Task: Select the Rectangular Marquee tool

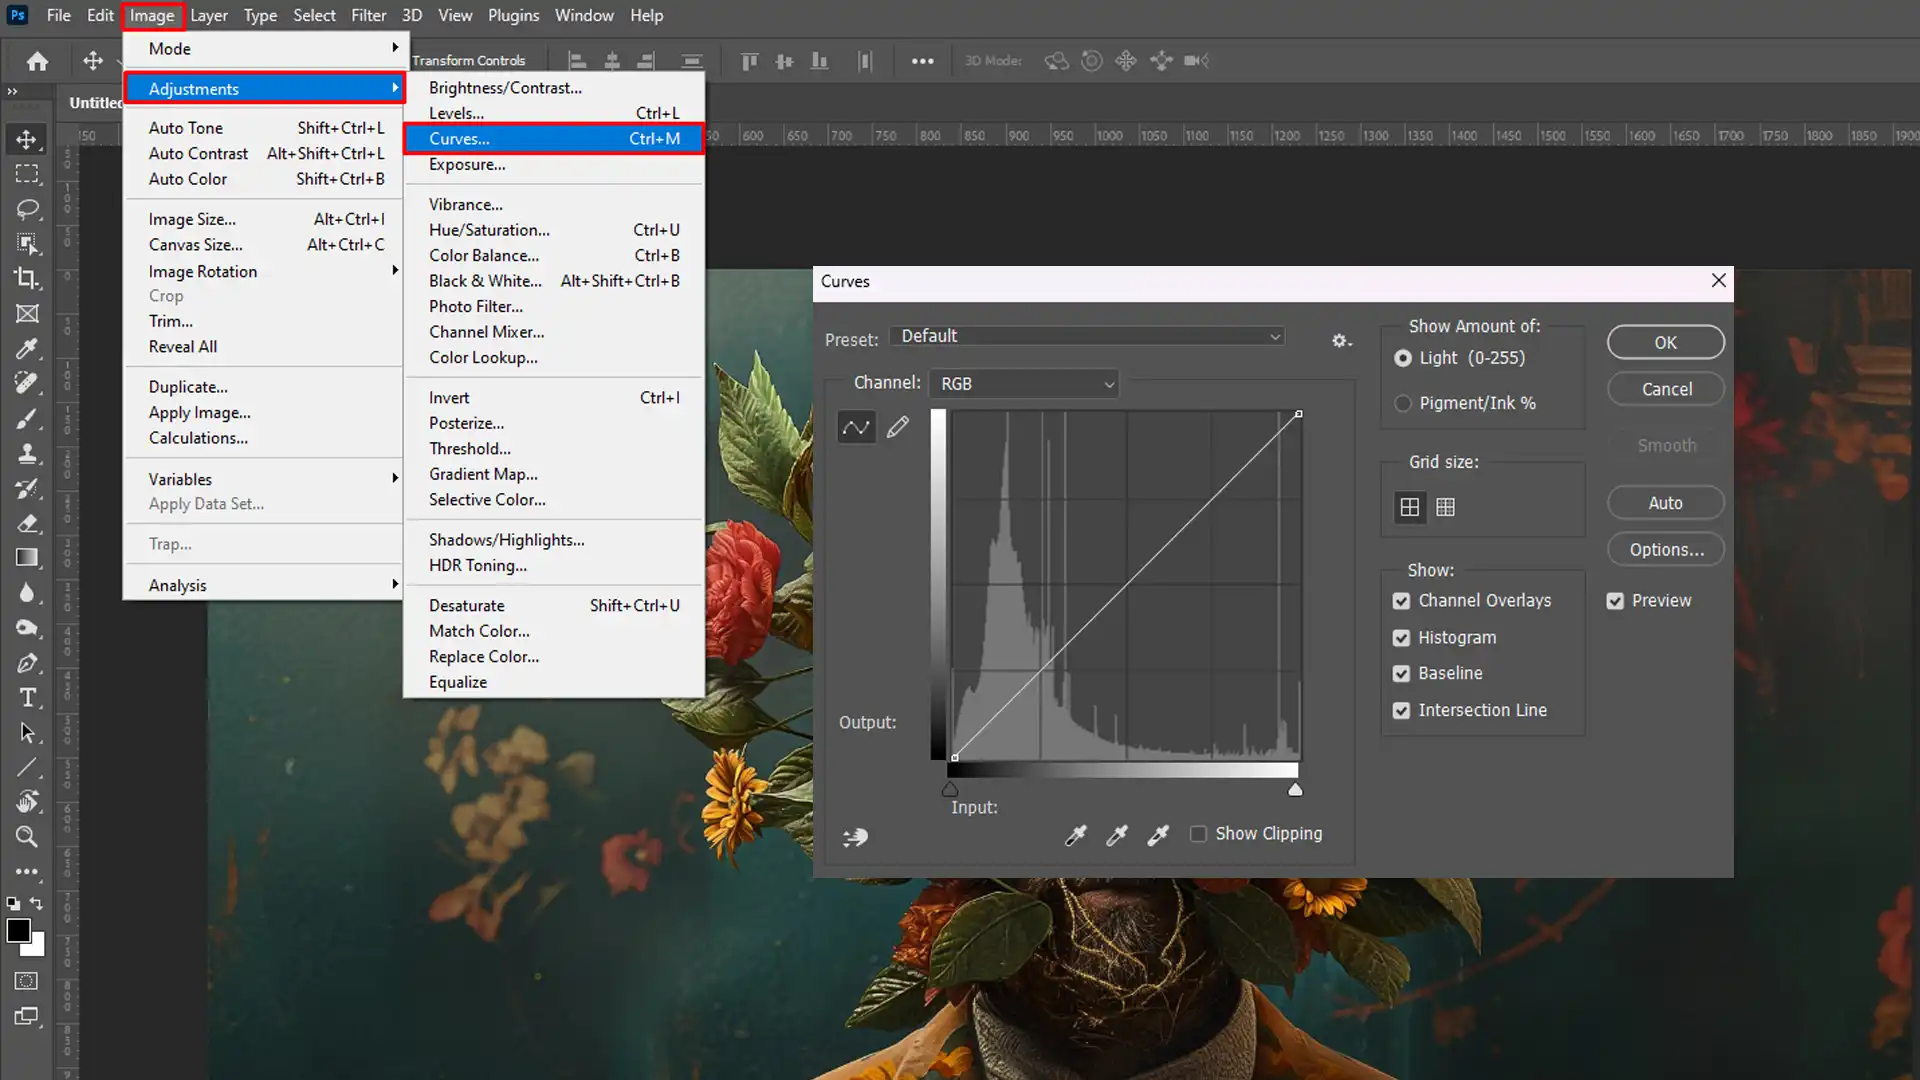Action: [27, 174]
